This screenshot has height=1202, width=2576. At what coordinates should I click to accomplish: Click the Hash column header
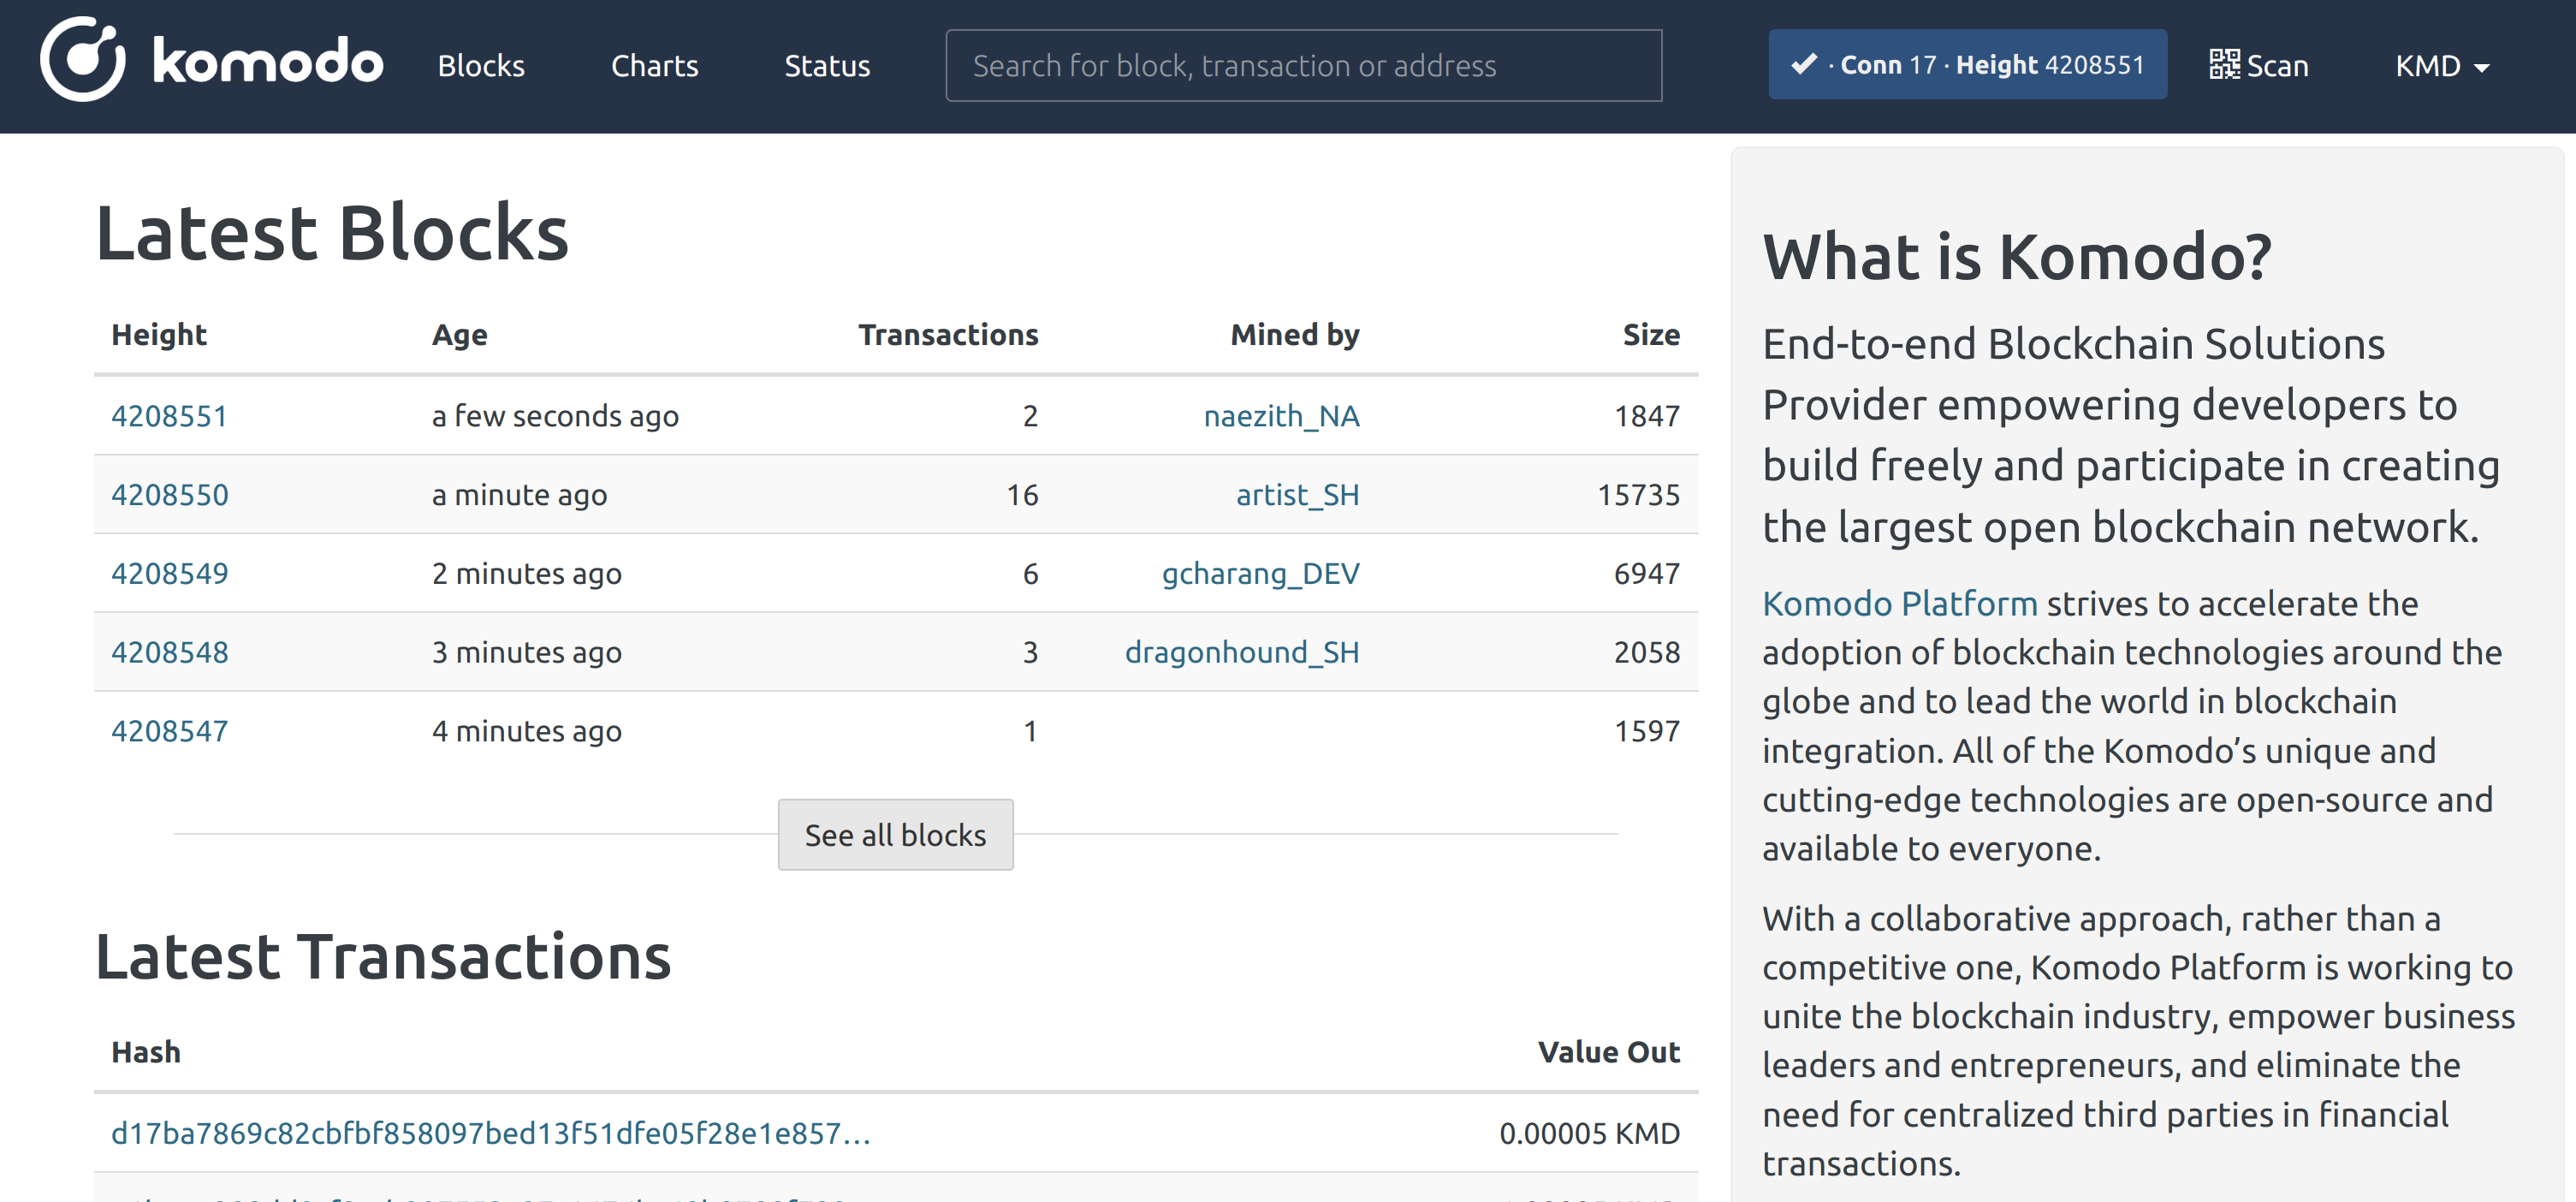pos(146,1053)
